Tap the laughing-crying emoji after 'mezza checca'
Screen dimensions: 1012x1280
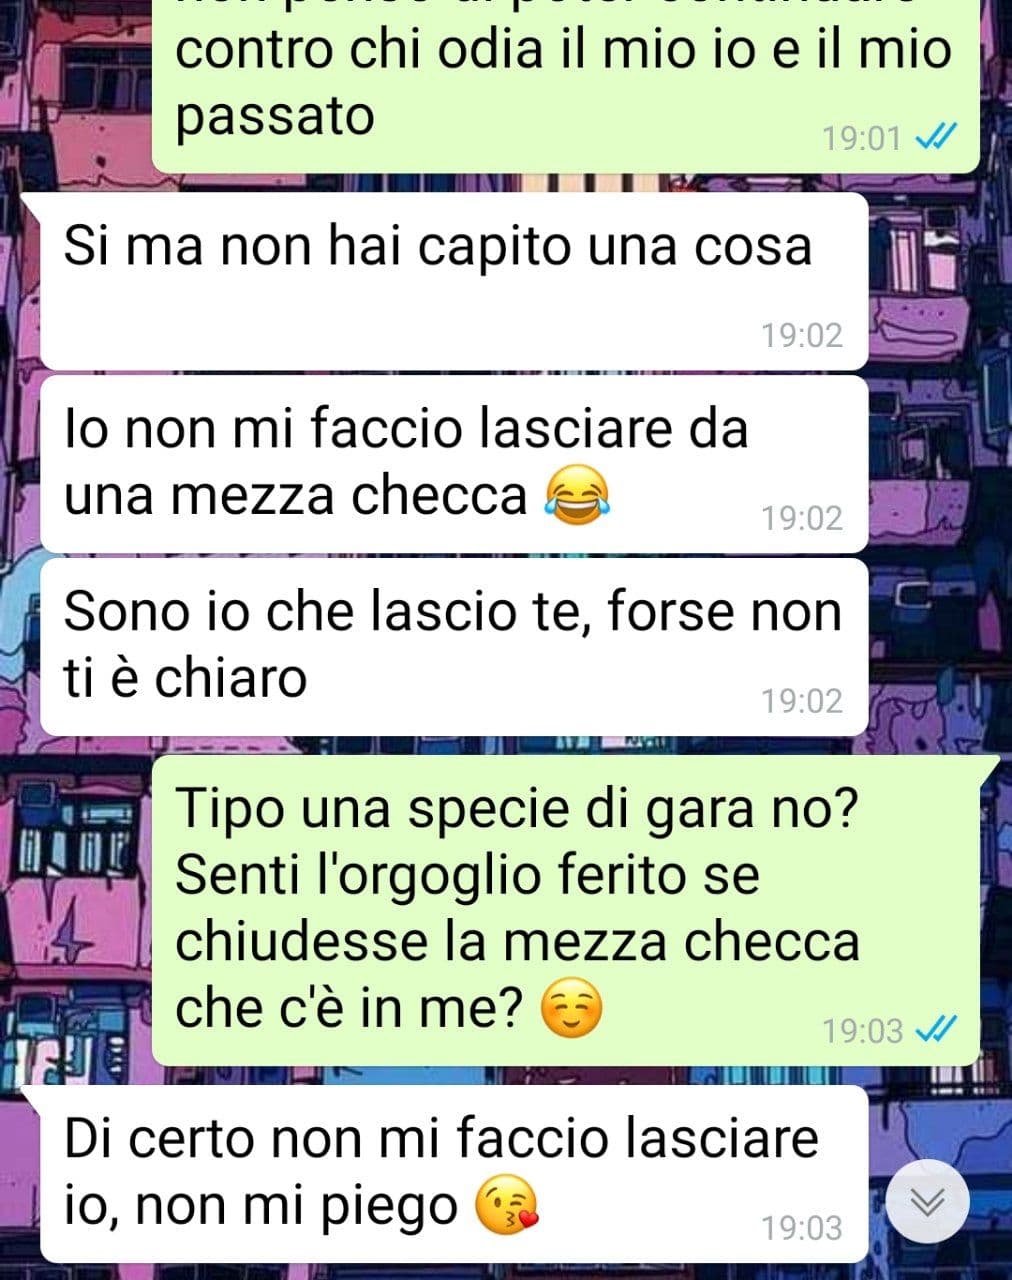click(577, 496)
